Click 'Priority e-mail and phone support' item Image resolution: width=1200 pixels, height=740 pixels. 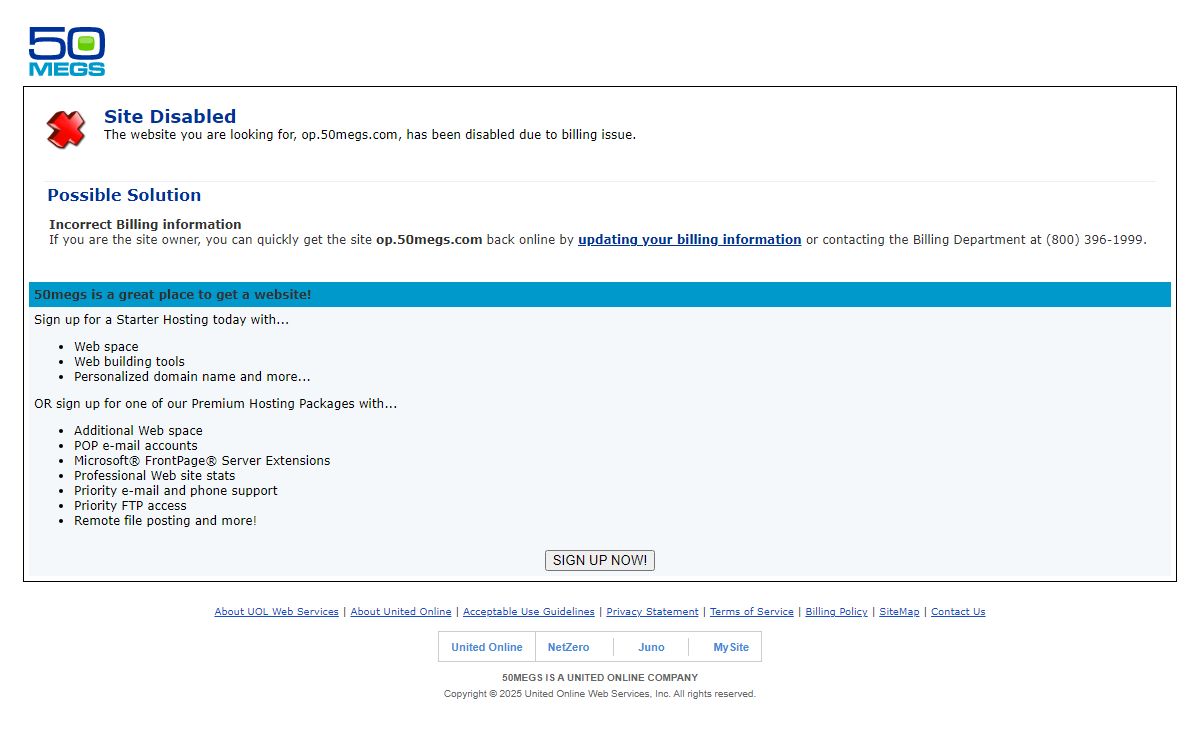coord(176,491)
